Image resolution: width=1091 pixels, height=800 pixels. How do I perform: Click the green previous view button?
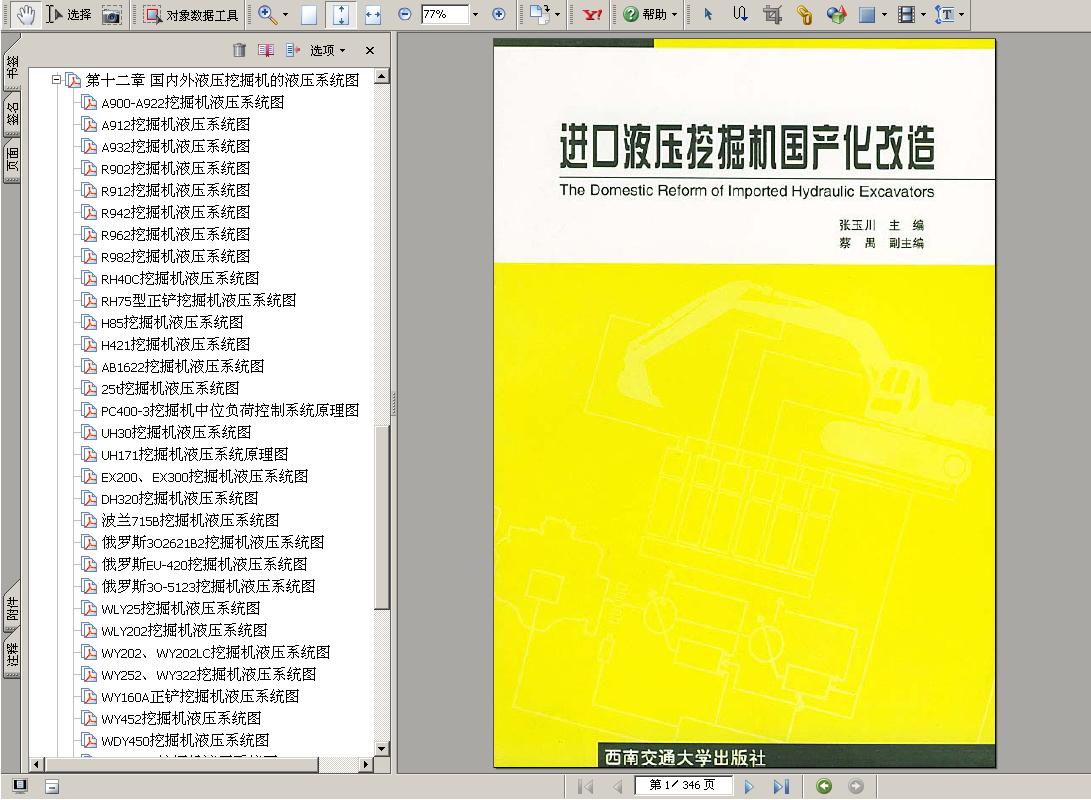(x=824, y=786)
